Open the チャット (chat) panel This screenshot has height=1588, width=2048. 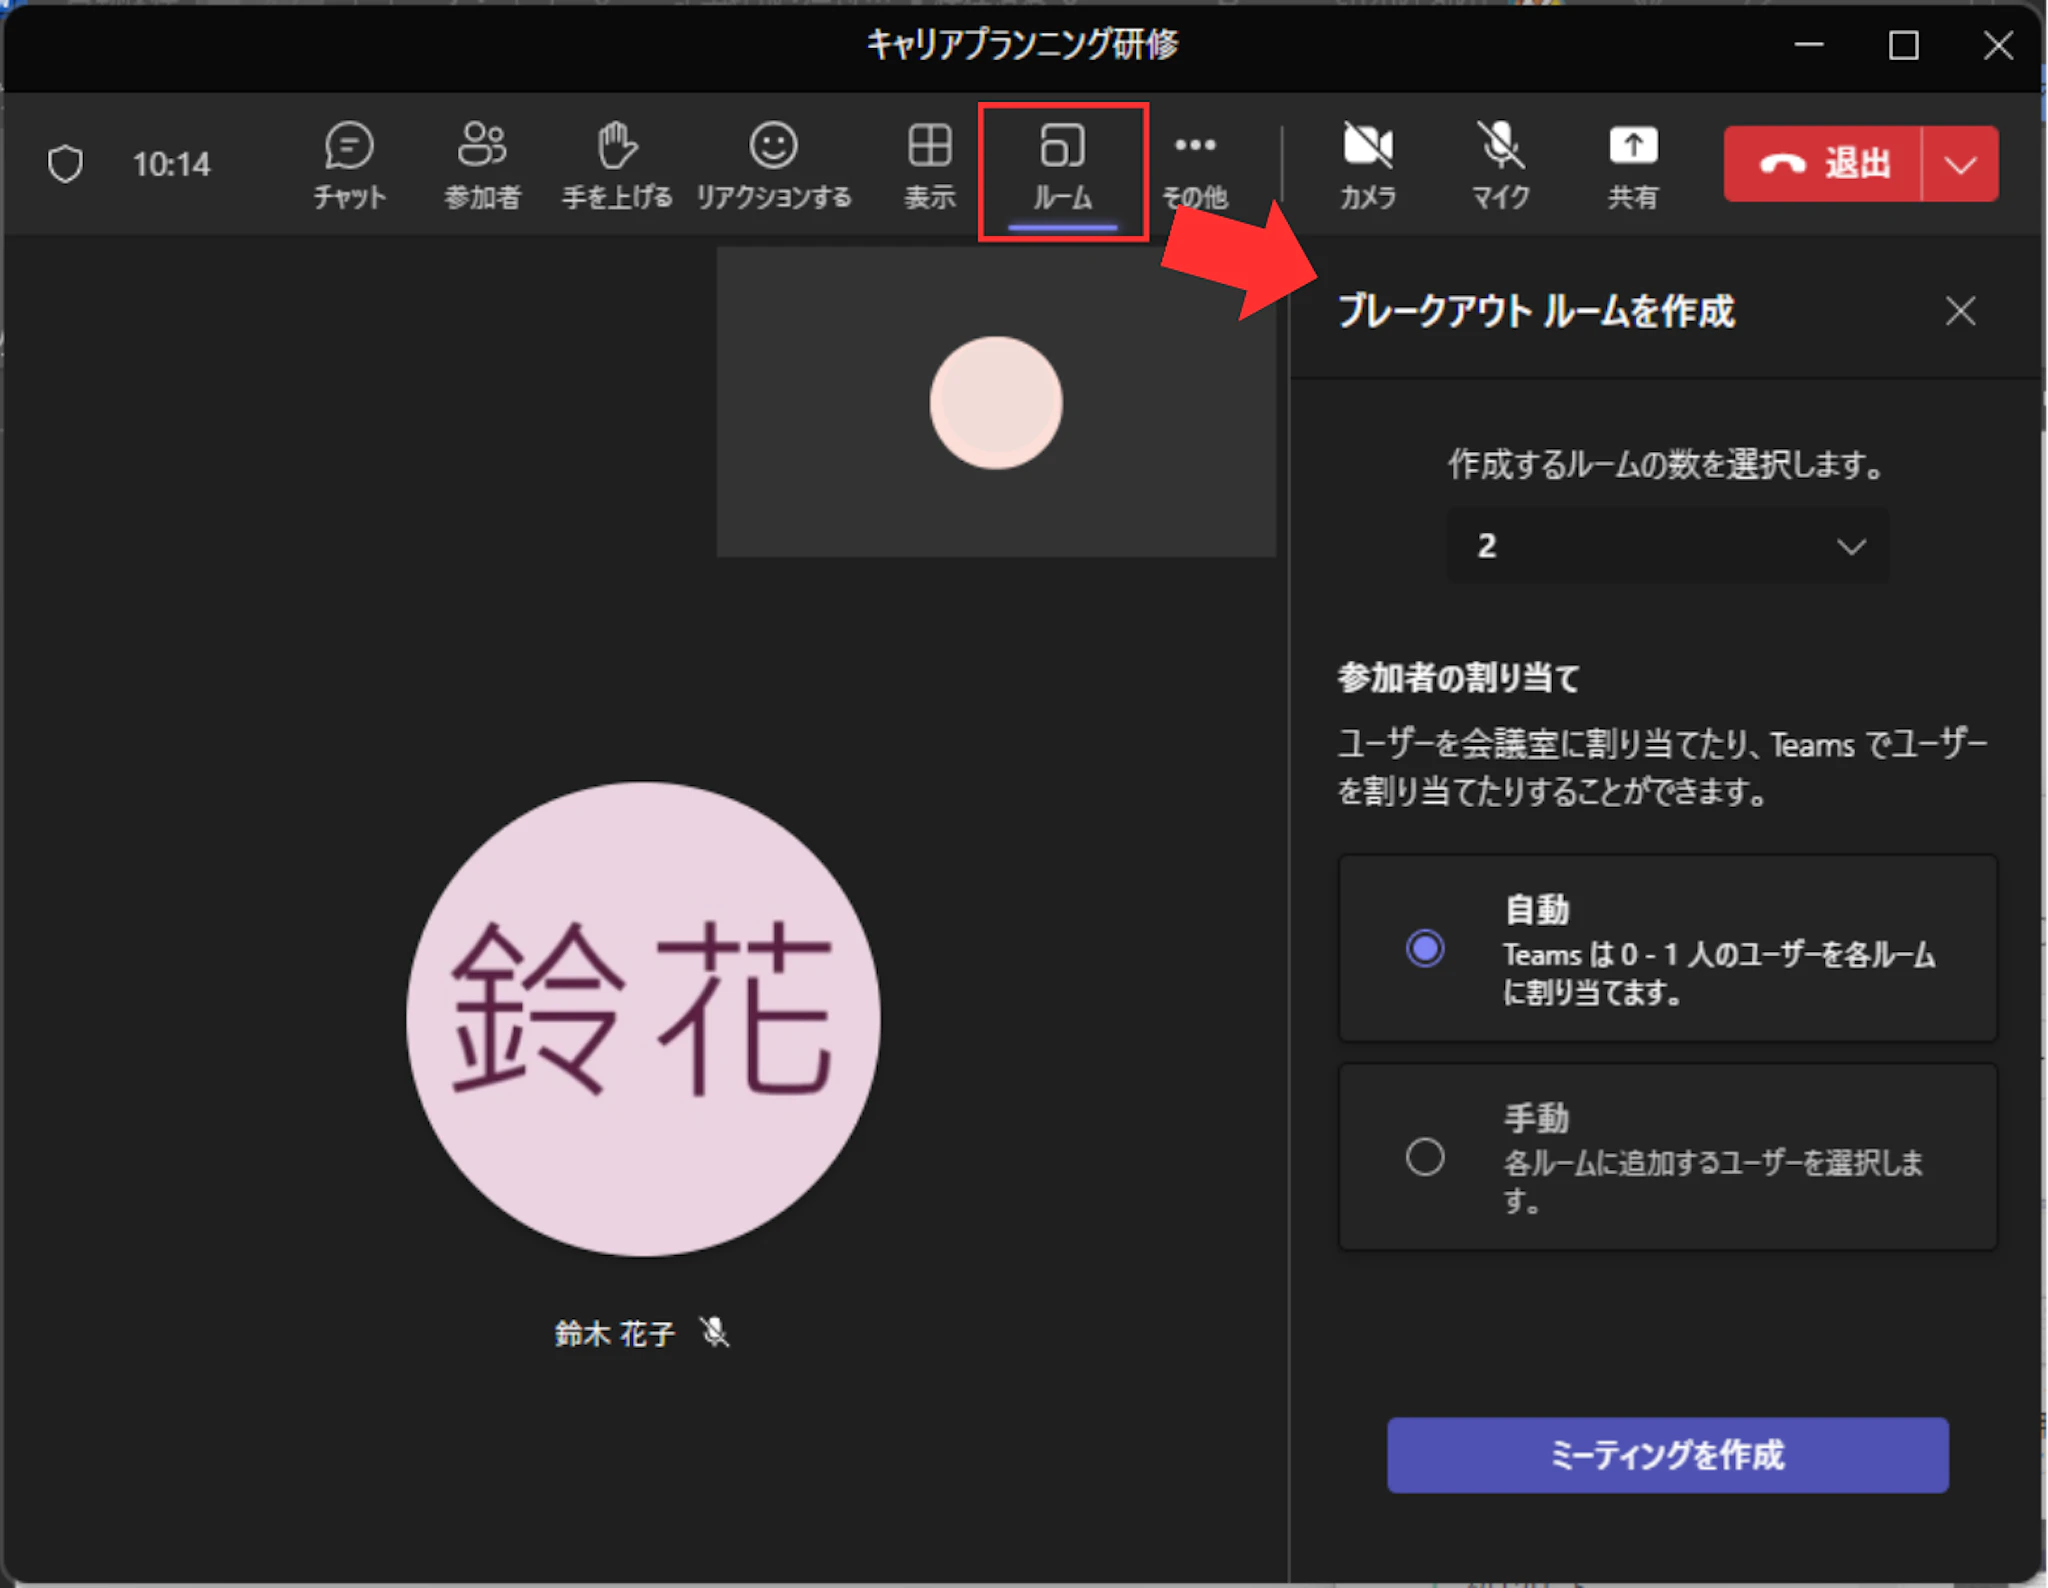pyautogui.click(x=349, y=165)
